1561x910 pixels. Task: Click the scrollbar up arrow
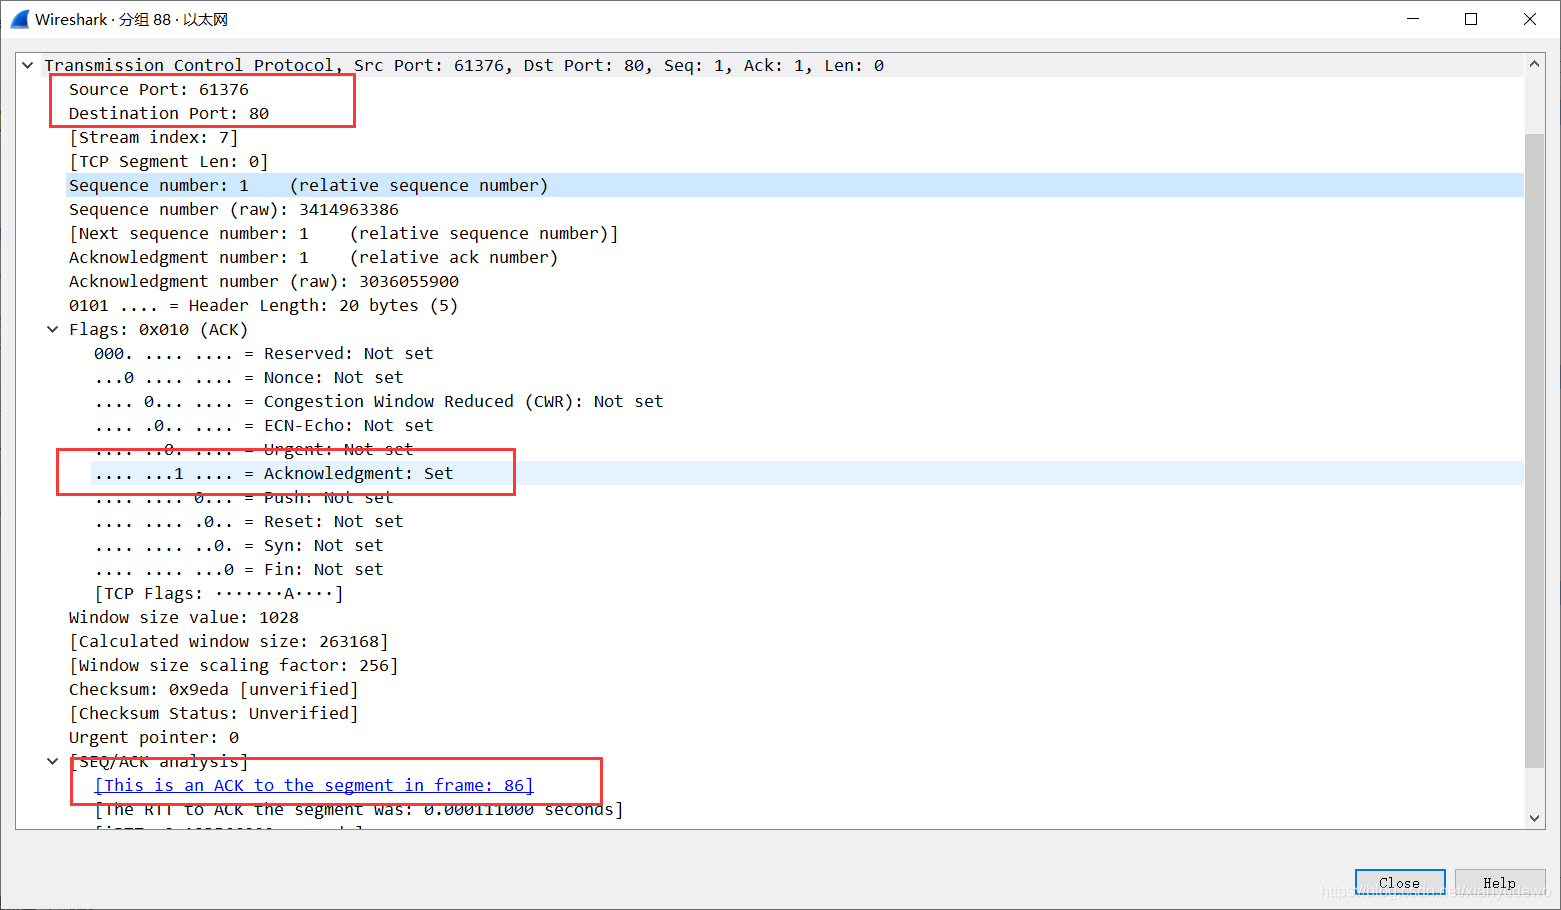[1535, 64]
